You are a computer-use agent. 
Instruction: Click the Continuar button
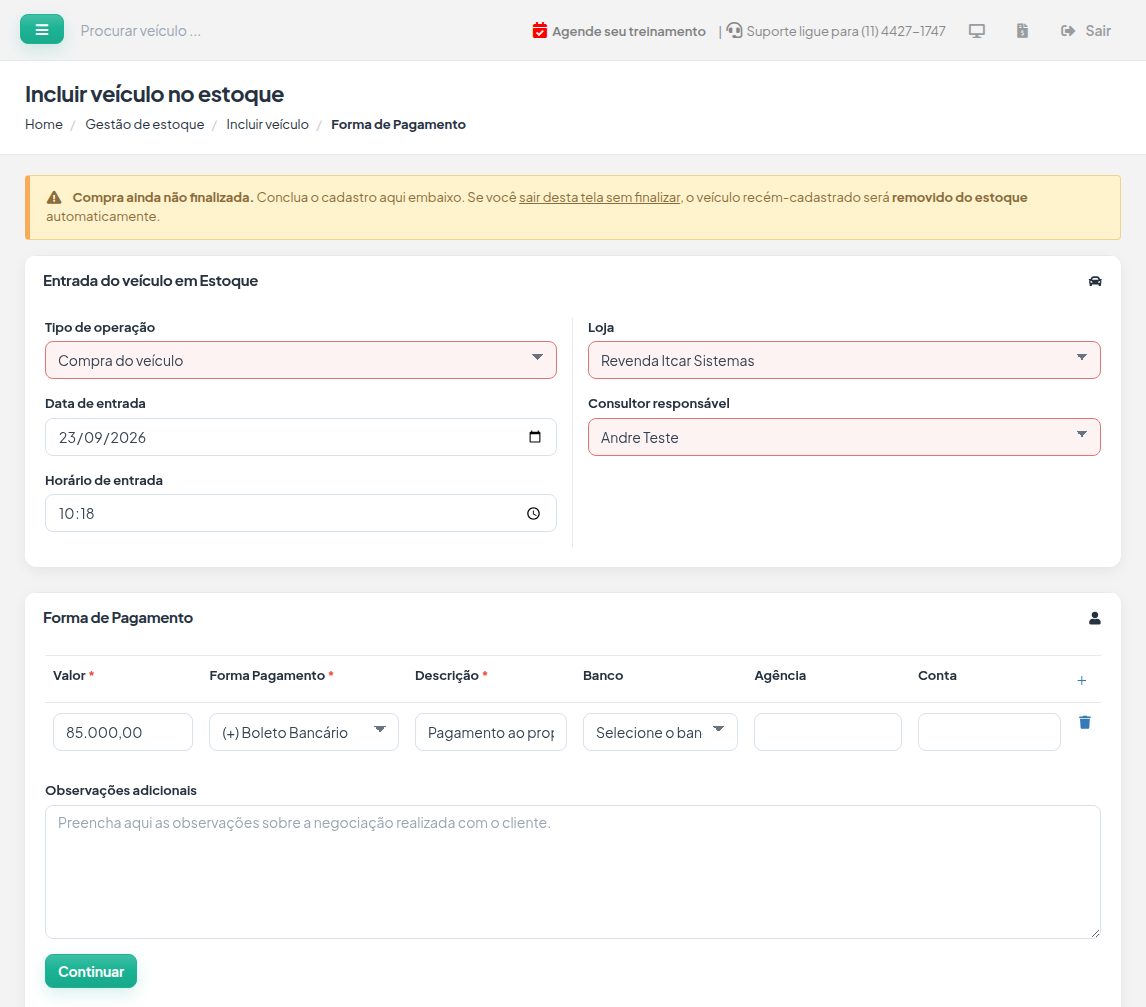pyautogui.click(x=91, y=971)
